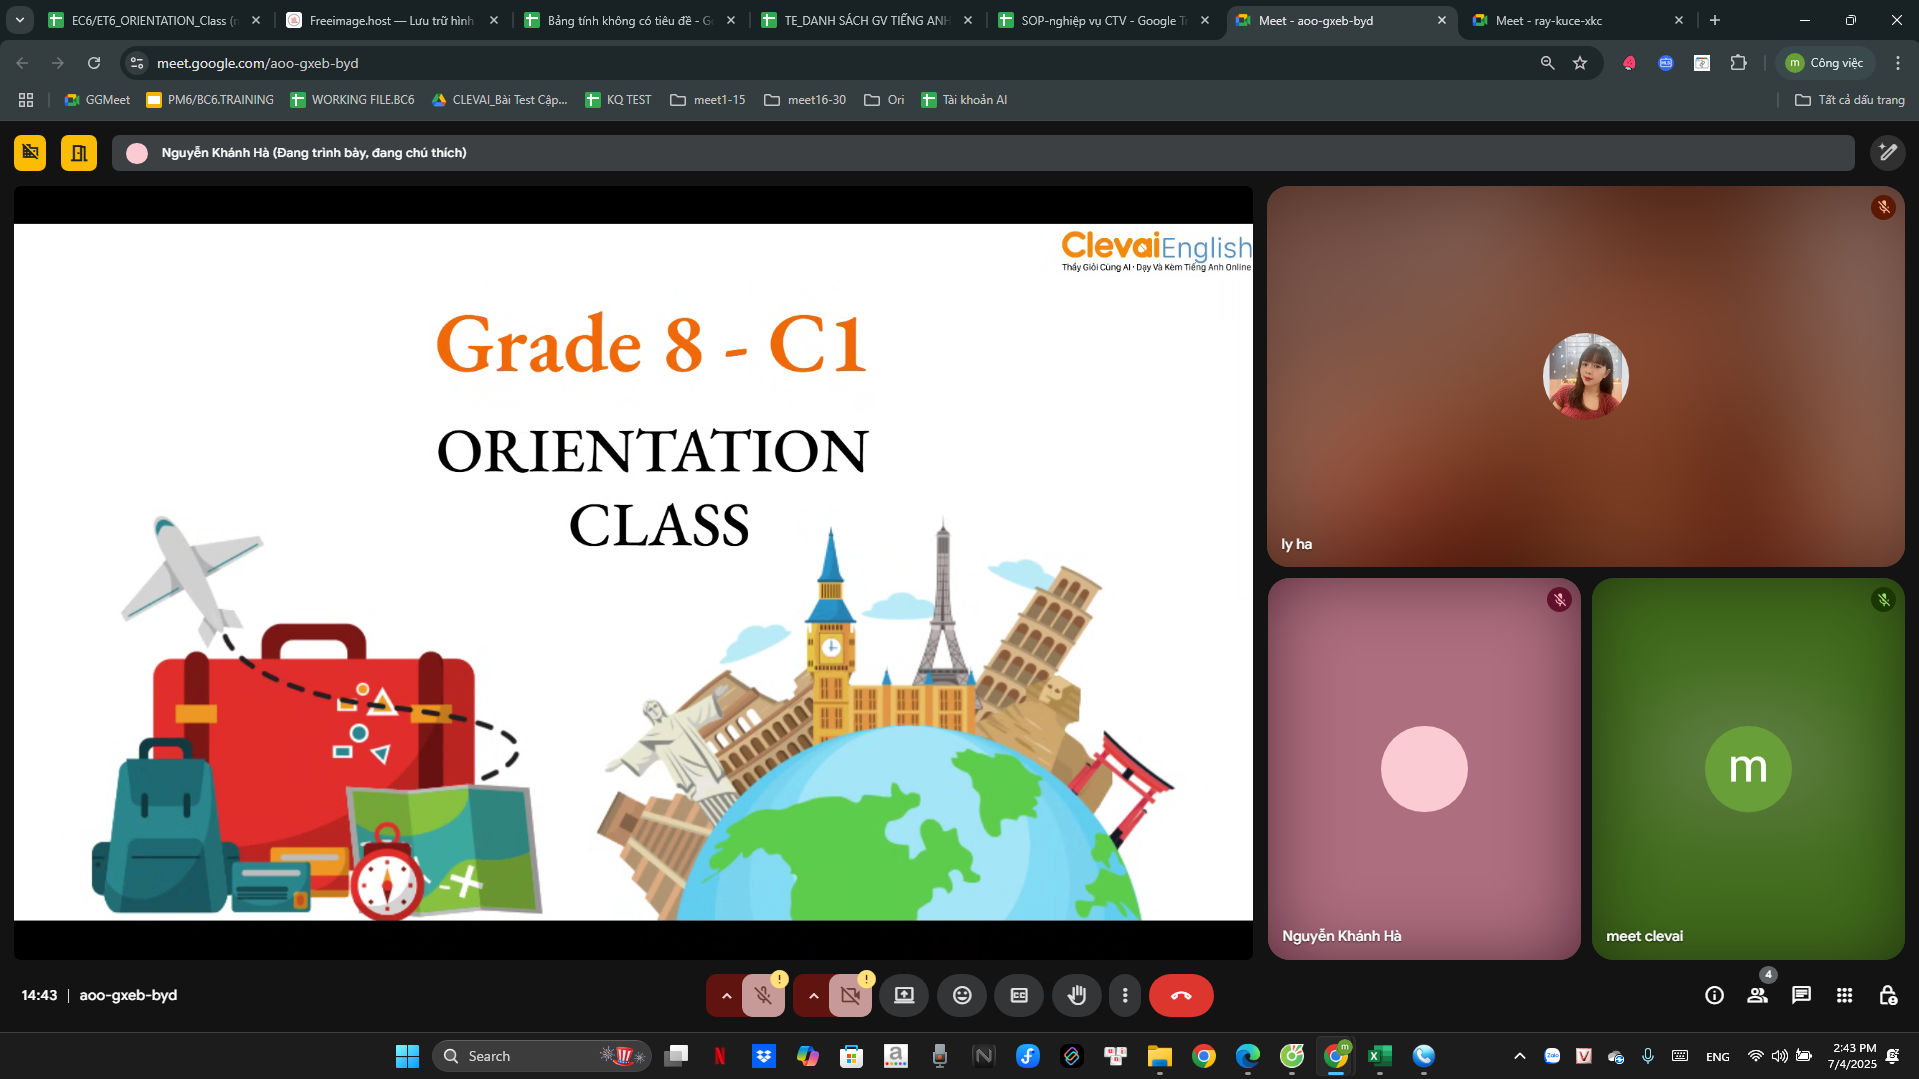
Task: Click the strawberry extension icon
Action: 1629,63
